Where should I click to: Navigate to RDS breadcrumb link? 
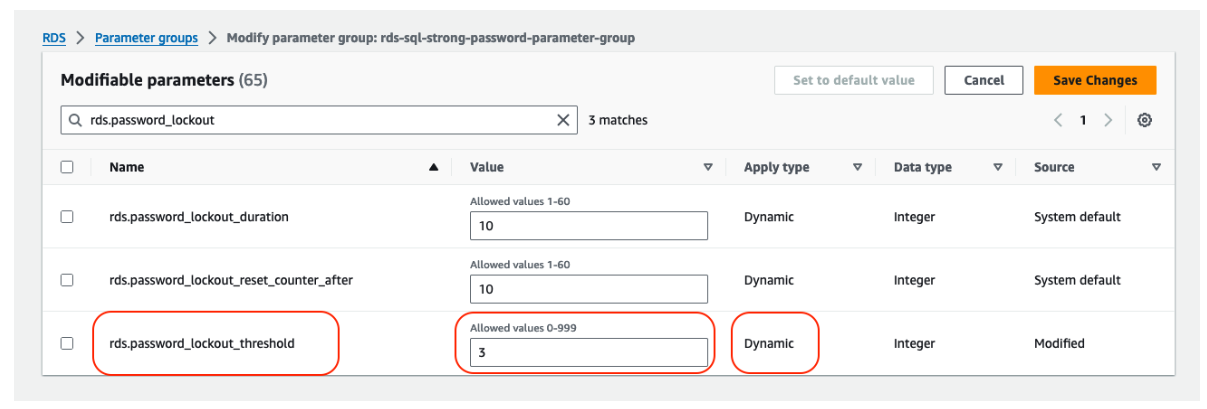[x=53, y=38]
